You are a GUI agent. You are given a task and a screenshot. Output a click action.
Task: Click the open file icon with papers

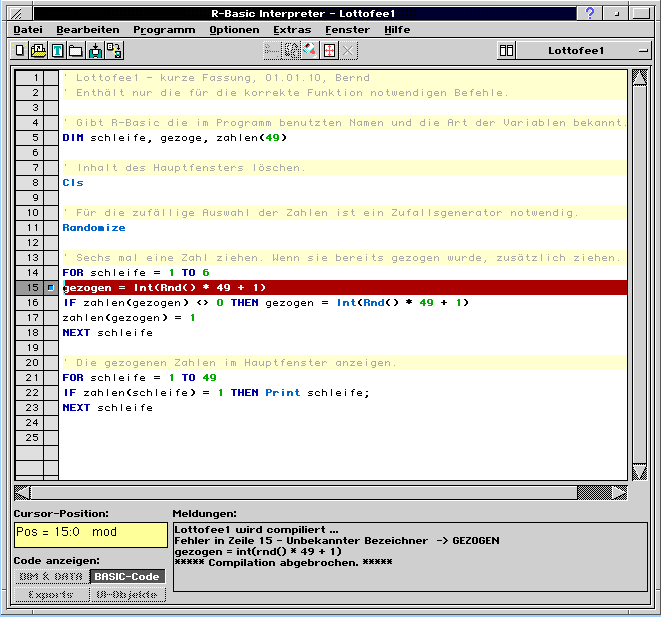tap(38, 51)
